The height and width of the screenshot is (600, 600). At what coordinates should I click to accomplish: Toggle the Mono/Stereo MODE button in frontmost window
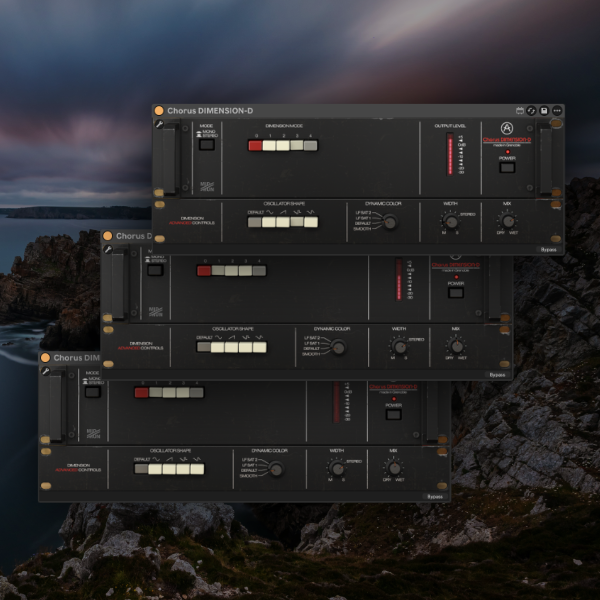coord(207,145)
